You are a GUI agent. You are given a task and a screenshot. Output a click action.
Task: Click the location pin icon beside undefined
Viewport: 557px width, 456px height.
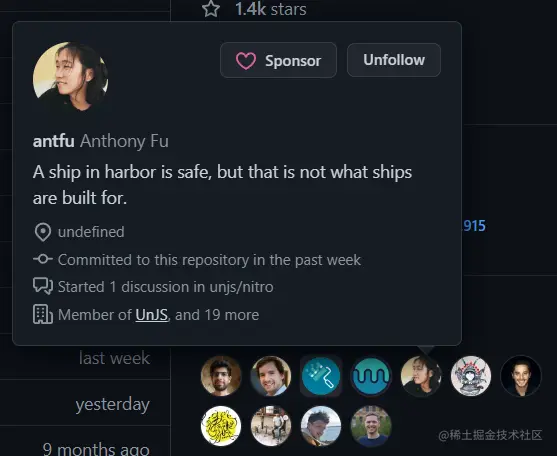pos(43,232)
